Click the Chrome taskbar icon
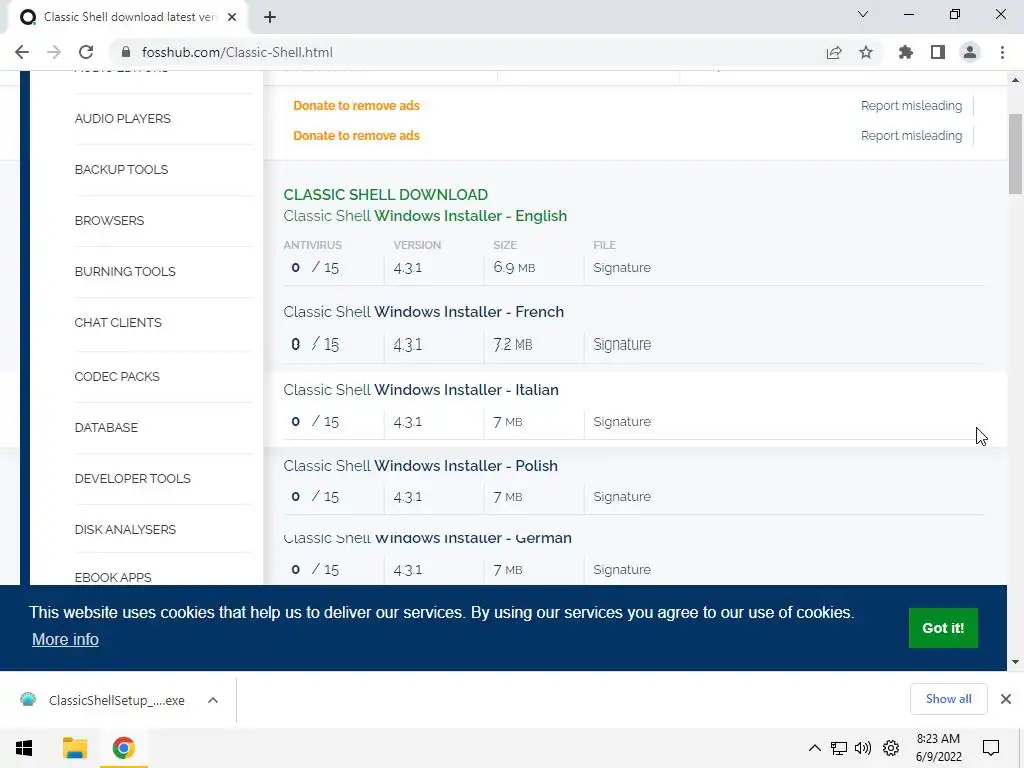The height and width of the screenshot is (768, 1024). tap(123, 748)
